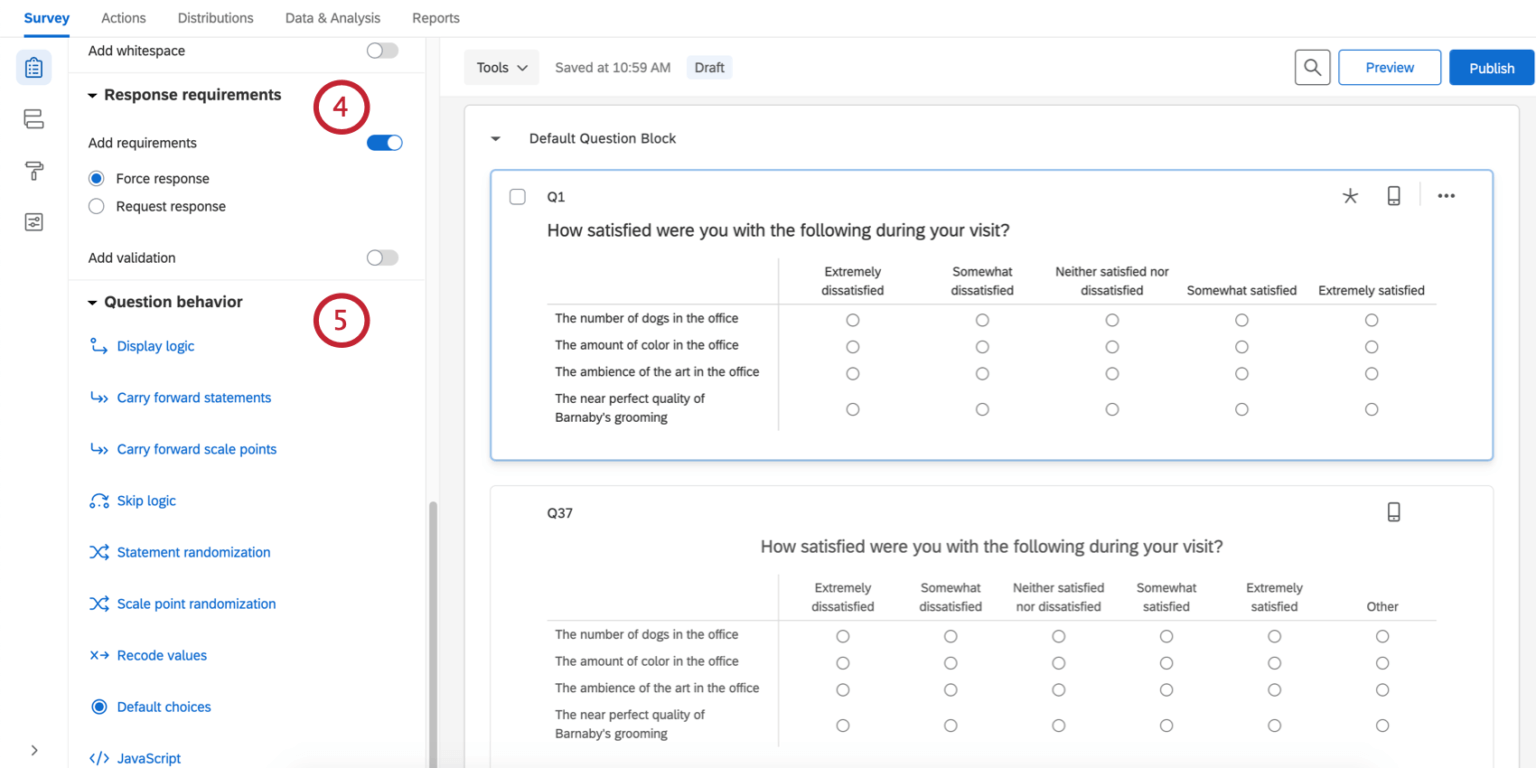Viewport: 1536px width, 768px height.
Task: Open mobile preview for question Q1
Action: 1394,196
